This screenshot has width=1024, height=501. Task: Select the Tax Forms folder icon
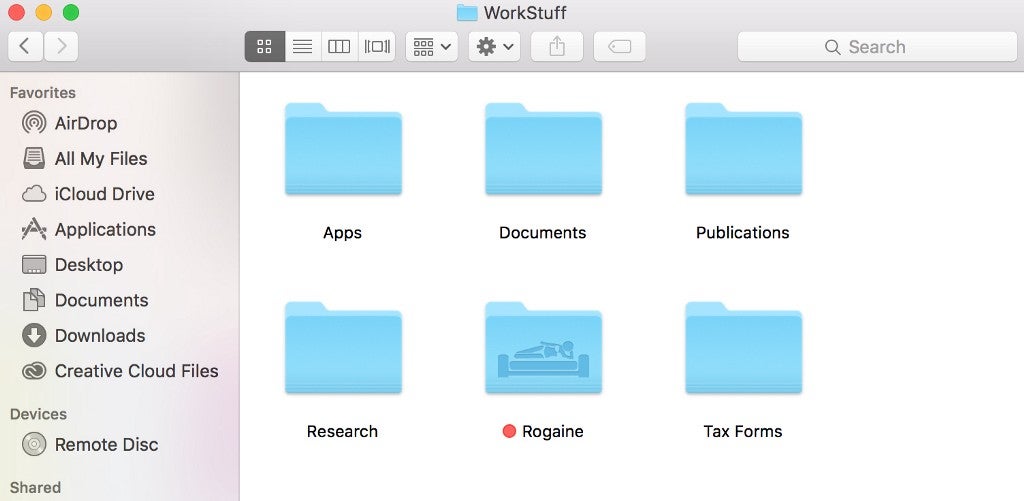pos(743,348)
